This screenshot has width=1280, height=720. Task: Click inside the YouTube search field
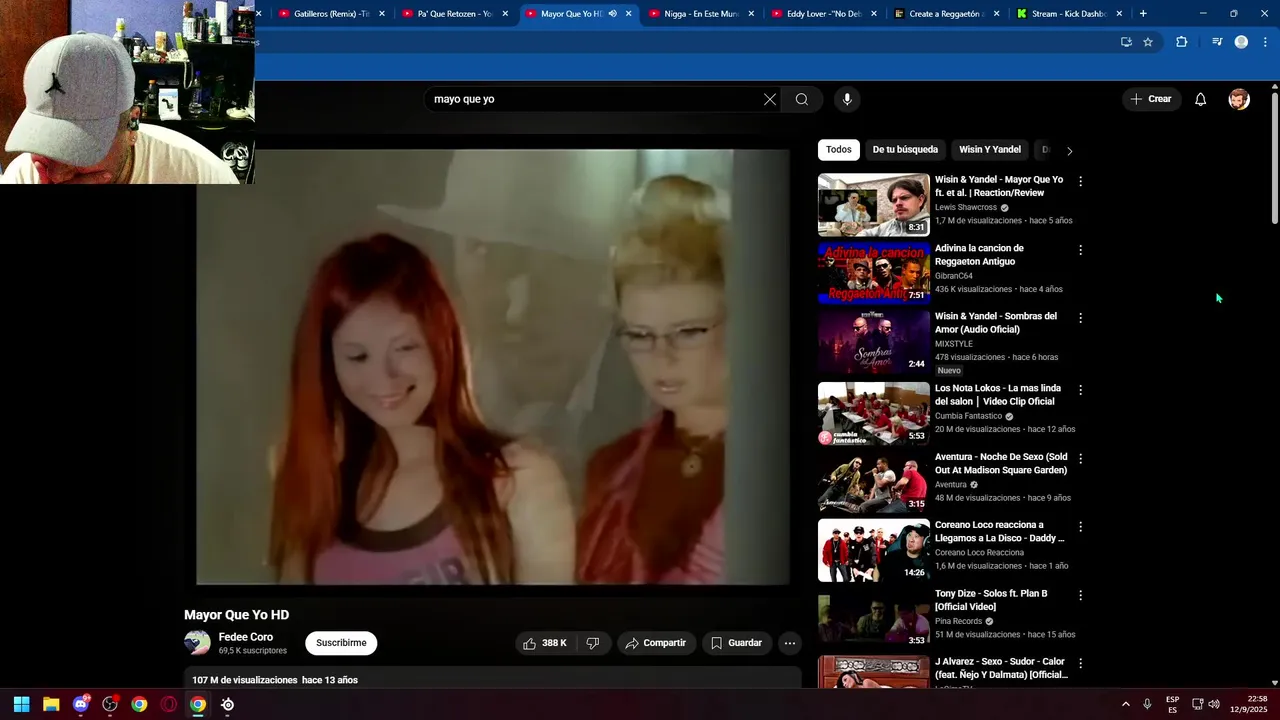click(x=595, y=99)
